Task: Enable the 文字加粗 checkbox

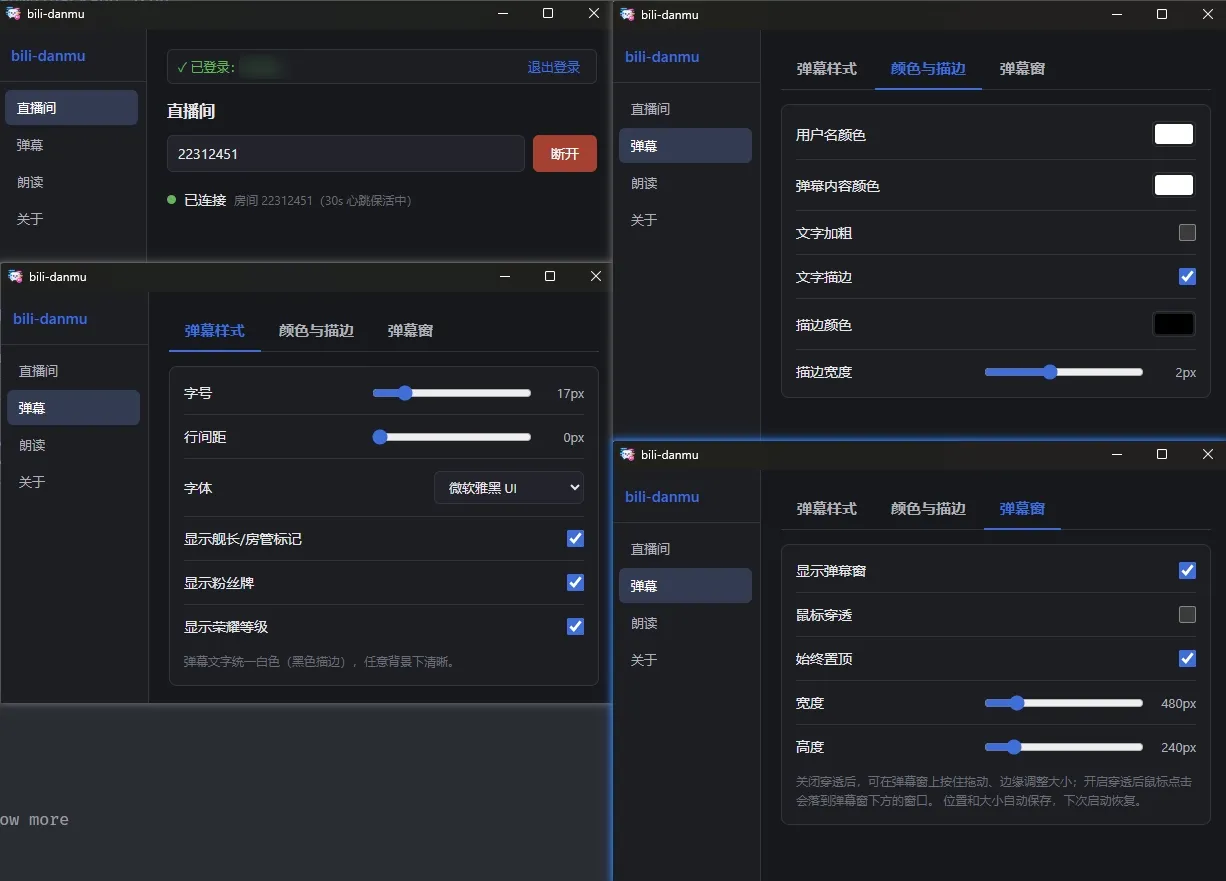Action: point(1187,233)
